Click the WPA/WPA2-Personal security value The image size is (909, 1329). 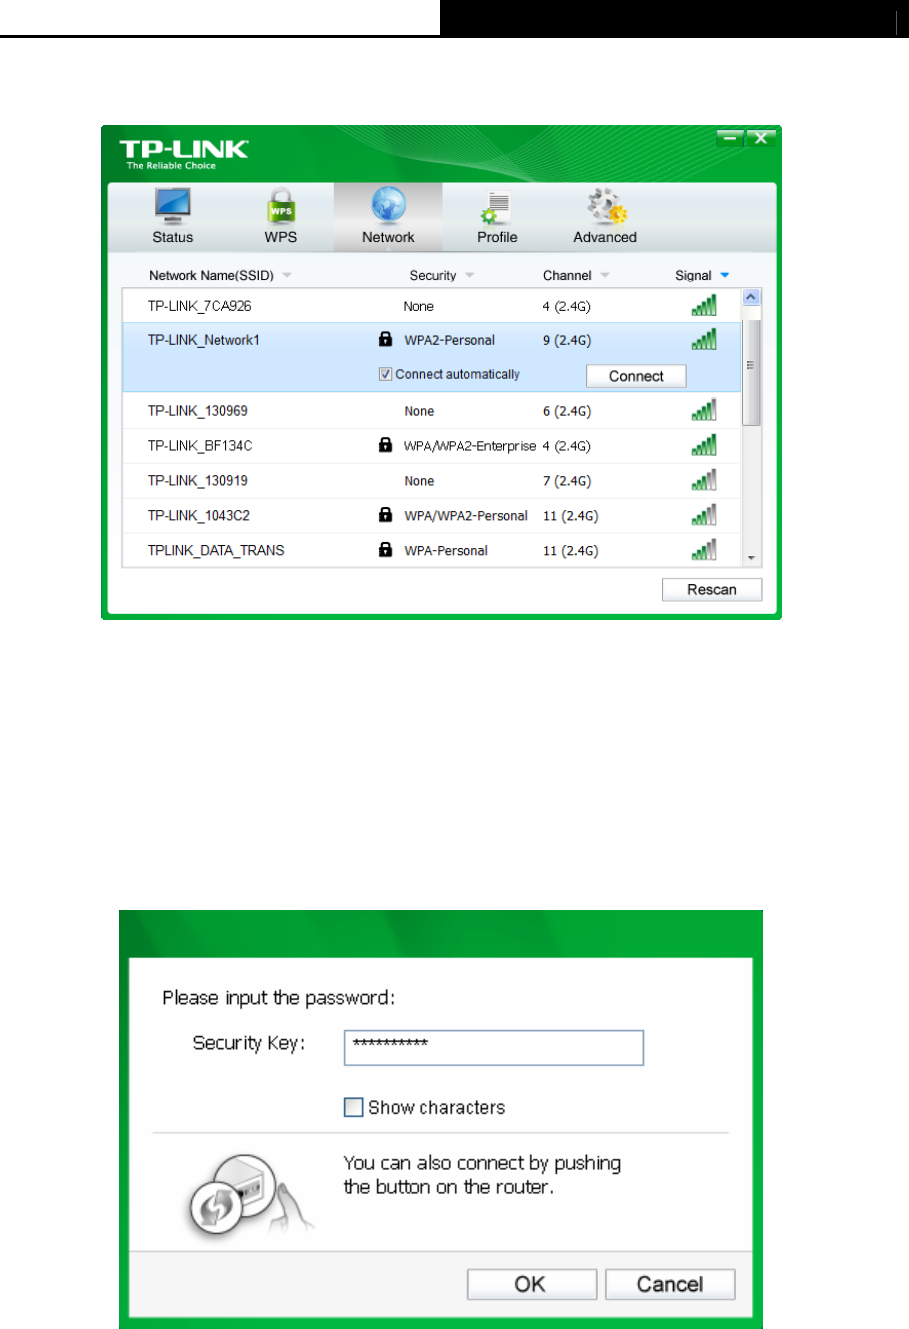(466, 516)
